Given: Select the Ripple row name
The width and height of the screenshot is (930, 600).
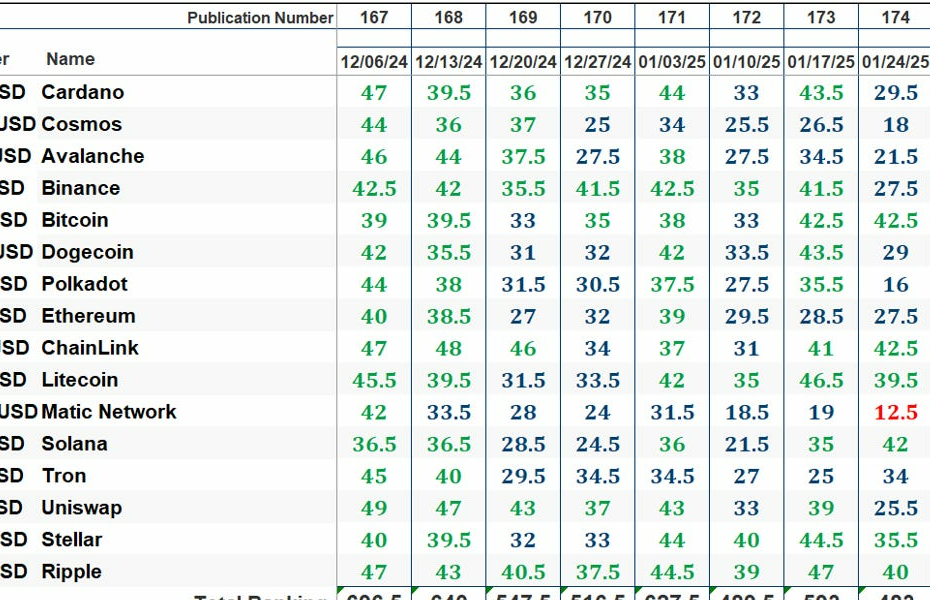Looking at the screenshot, I should tap(71, 572).
